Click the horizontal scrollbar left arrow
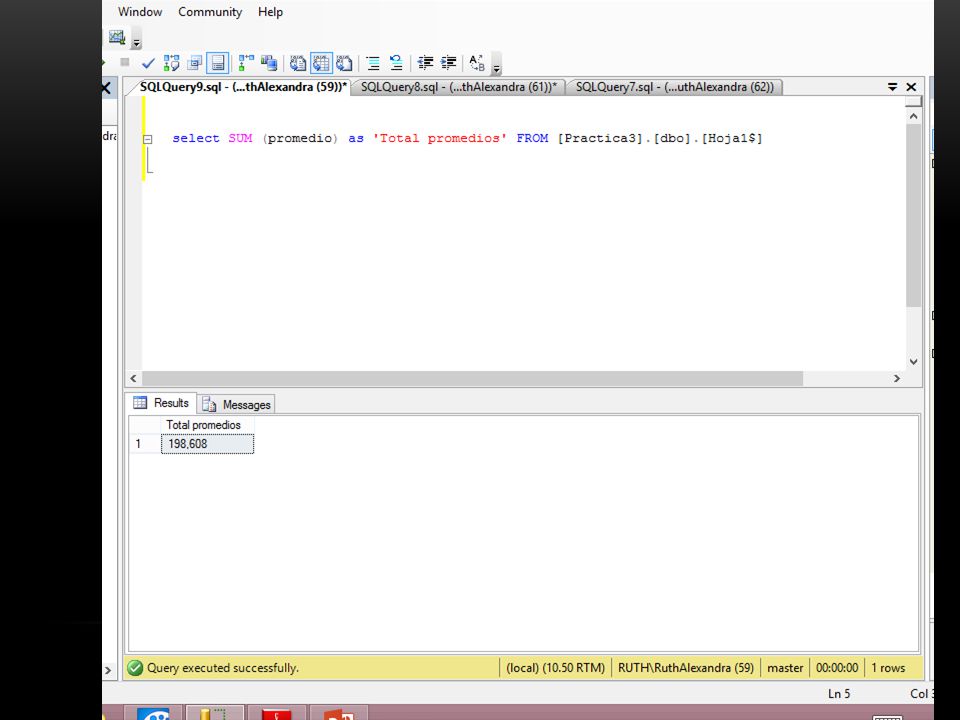This screenshot has height=720, width=960. (133, 378)
